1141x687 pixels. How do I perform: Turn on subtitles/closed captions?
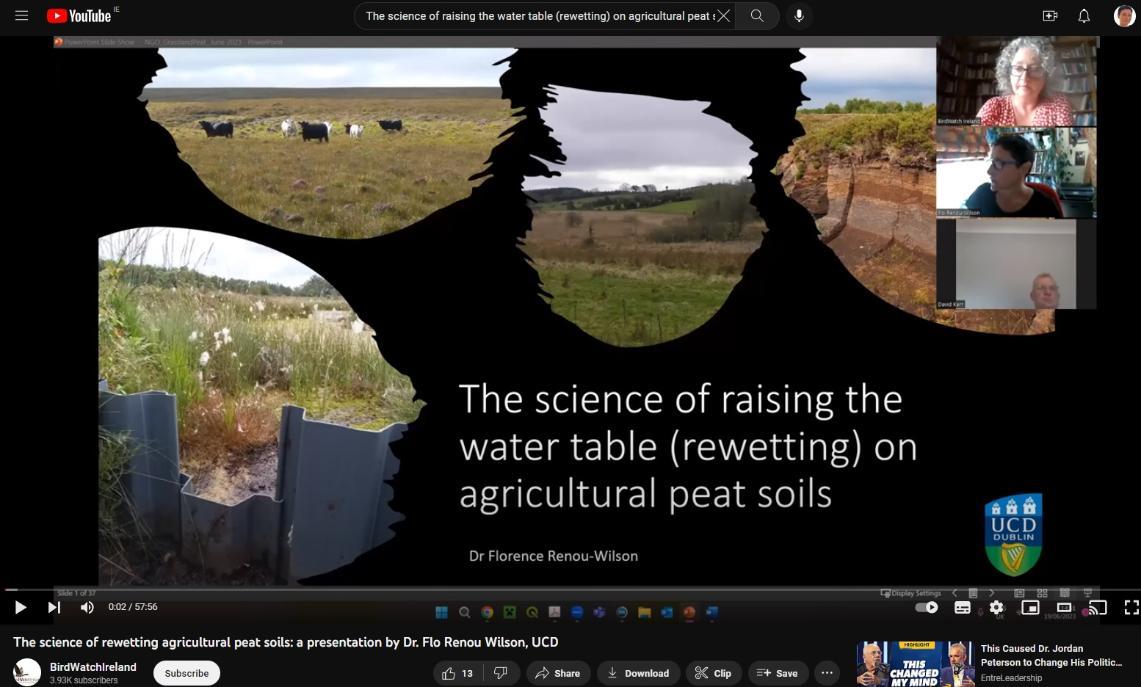[x=962, y=607]
